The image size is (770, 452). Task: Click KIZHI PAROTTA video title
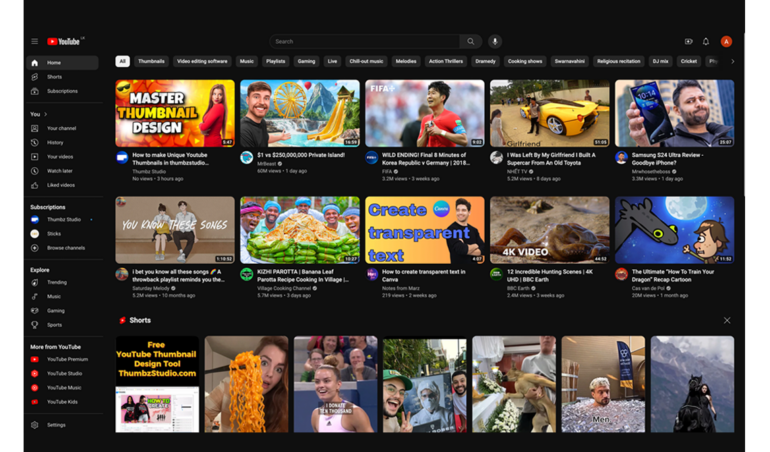tap(303, 276)
